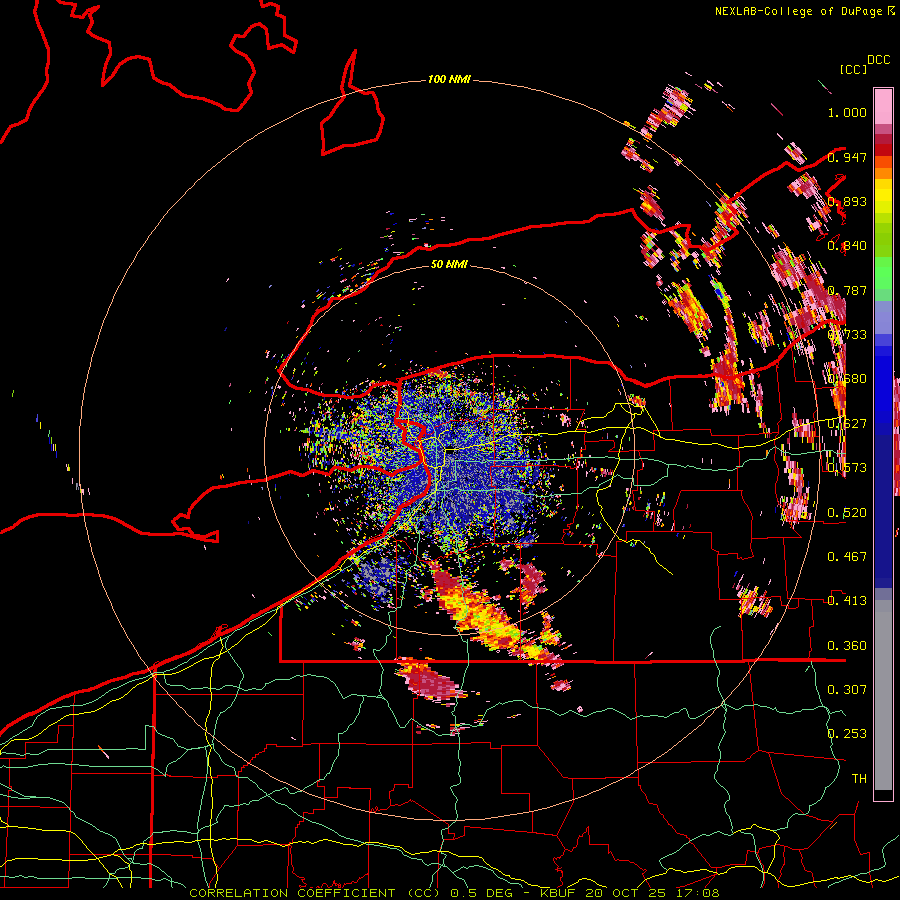
Task: Click the KBUF radar site identifier
Action: pyautogui.click(x=557, y=893)
